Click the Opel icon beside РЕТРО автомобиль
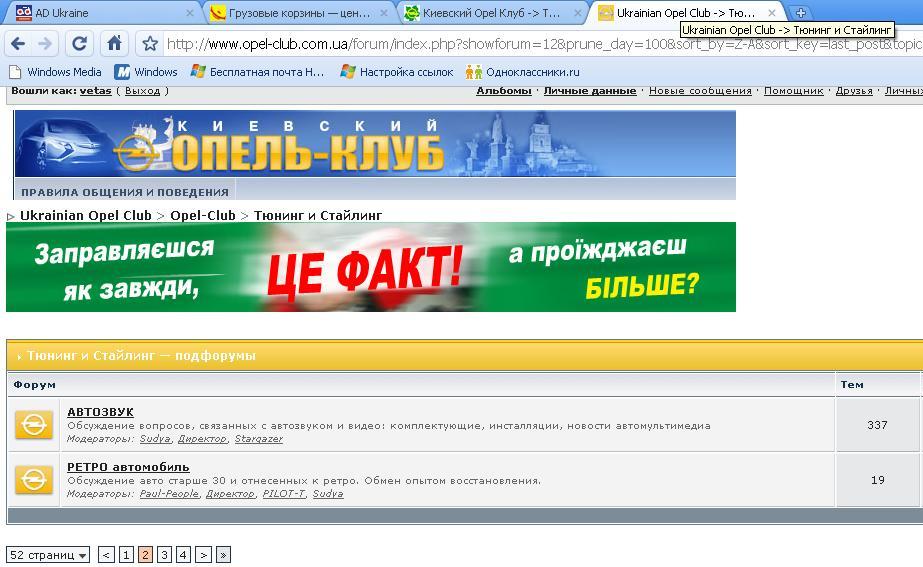 [34, 480]
